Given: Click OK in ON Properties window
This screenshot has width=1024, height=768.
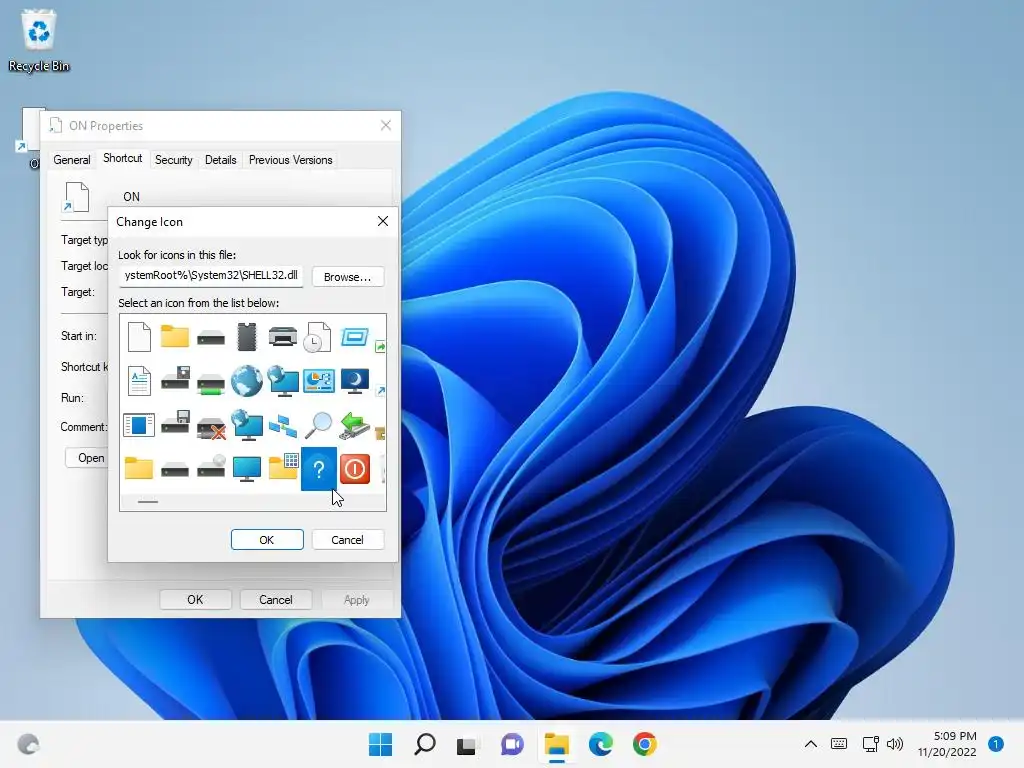Looking at the screenshot, I should [x=195, y=600].
